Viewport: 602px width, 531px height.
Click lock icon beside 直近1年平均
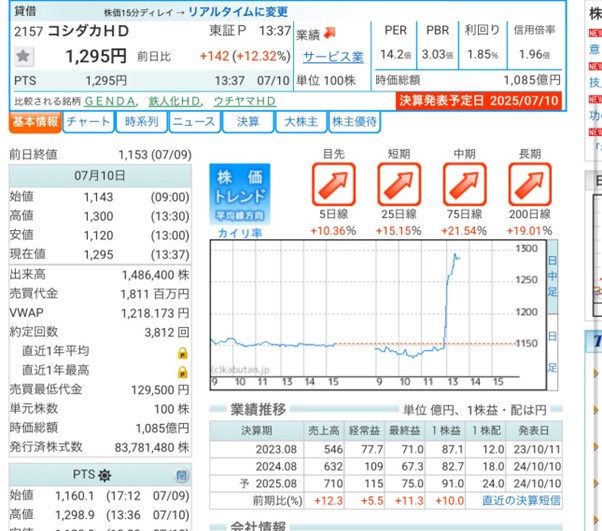coord(182,352)
